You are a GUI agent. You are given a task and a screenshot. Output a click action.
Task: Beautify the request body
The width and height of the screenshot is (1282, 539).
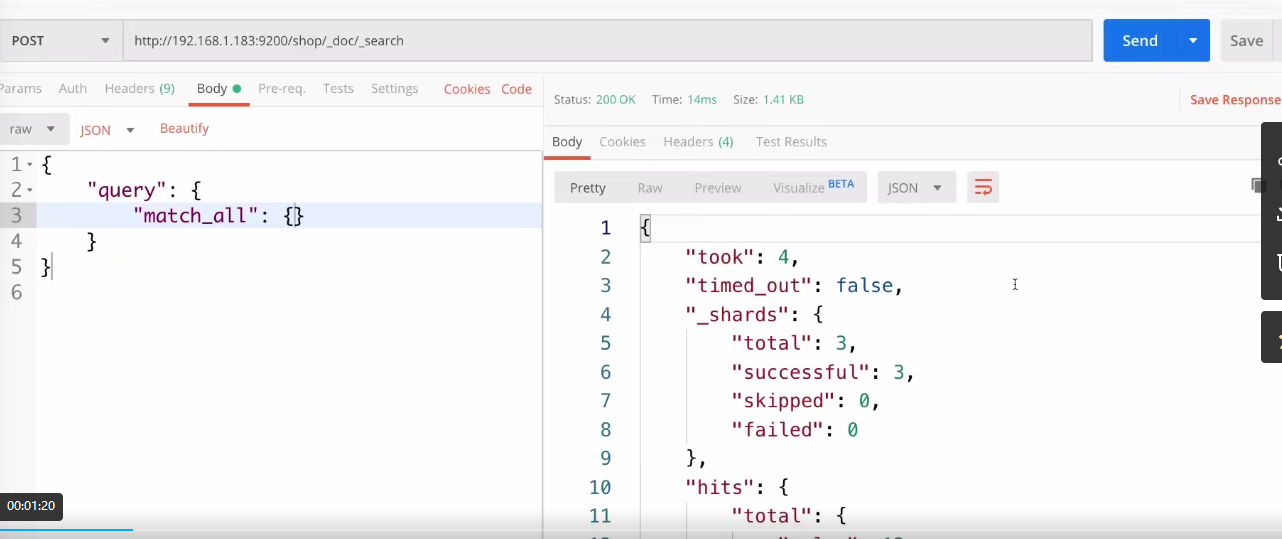point(184,129)
